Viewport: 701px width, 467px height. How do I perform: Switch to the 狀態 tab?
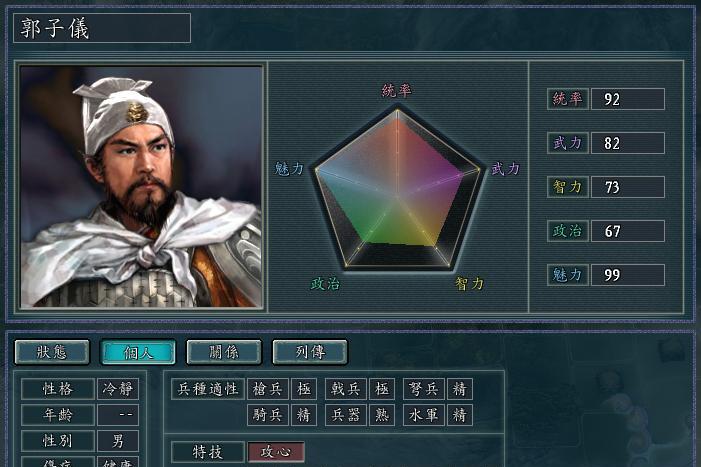pyautogui.click(x=52, y=352)
